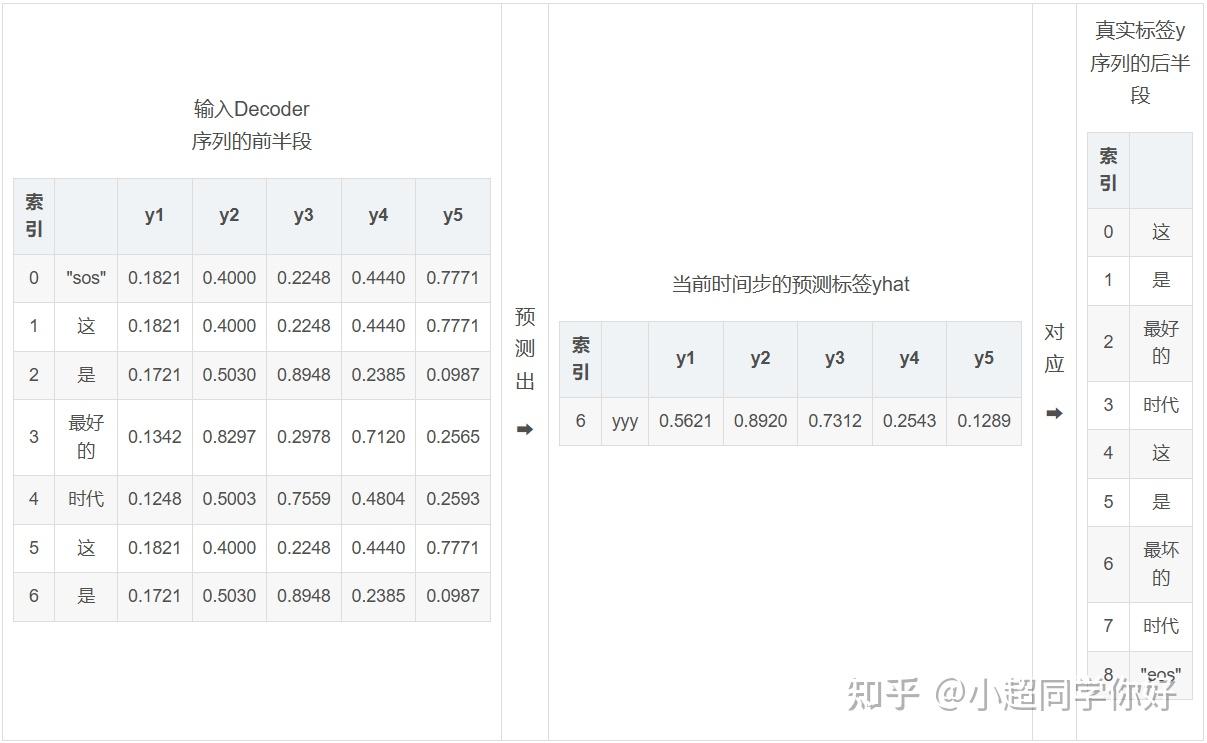The width and height of the screenshot is (1207, 743).
Task: Click 0.1721 in the index 2 row
Action: (x=154, y=375)
